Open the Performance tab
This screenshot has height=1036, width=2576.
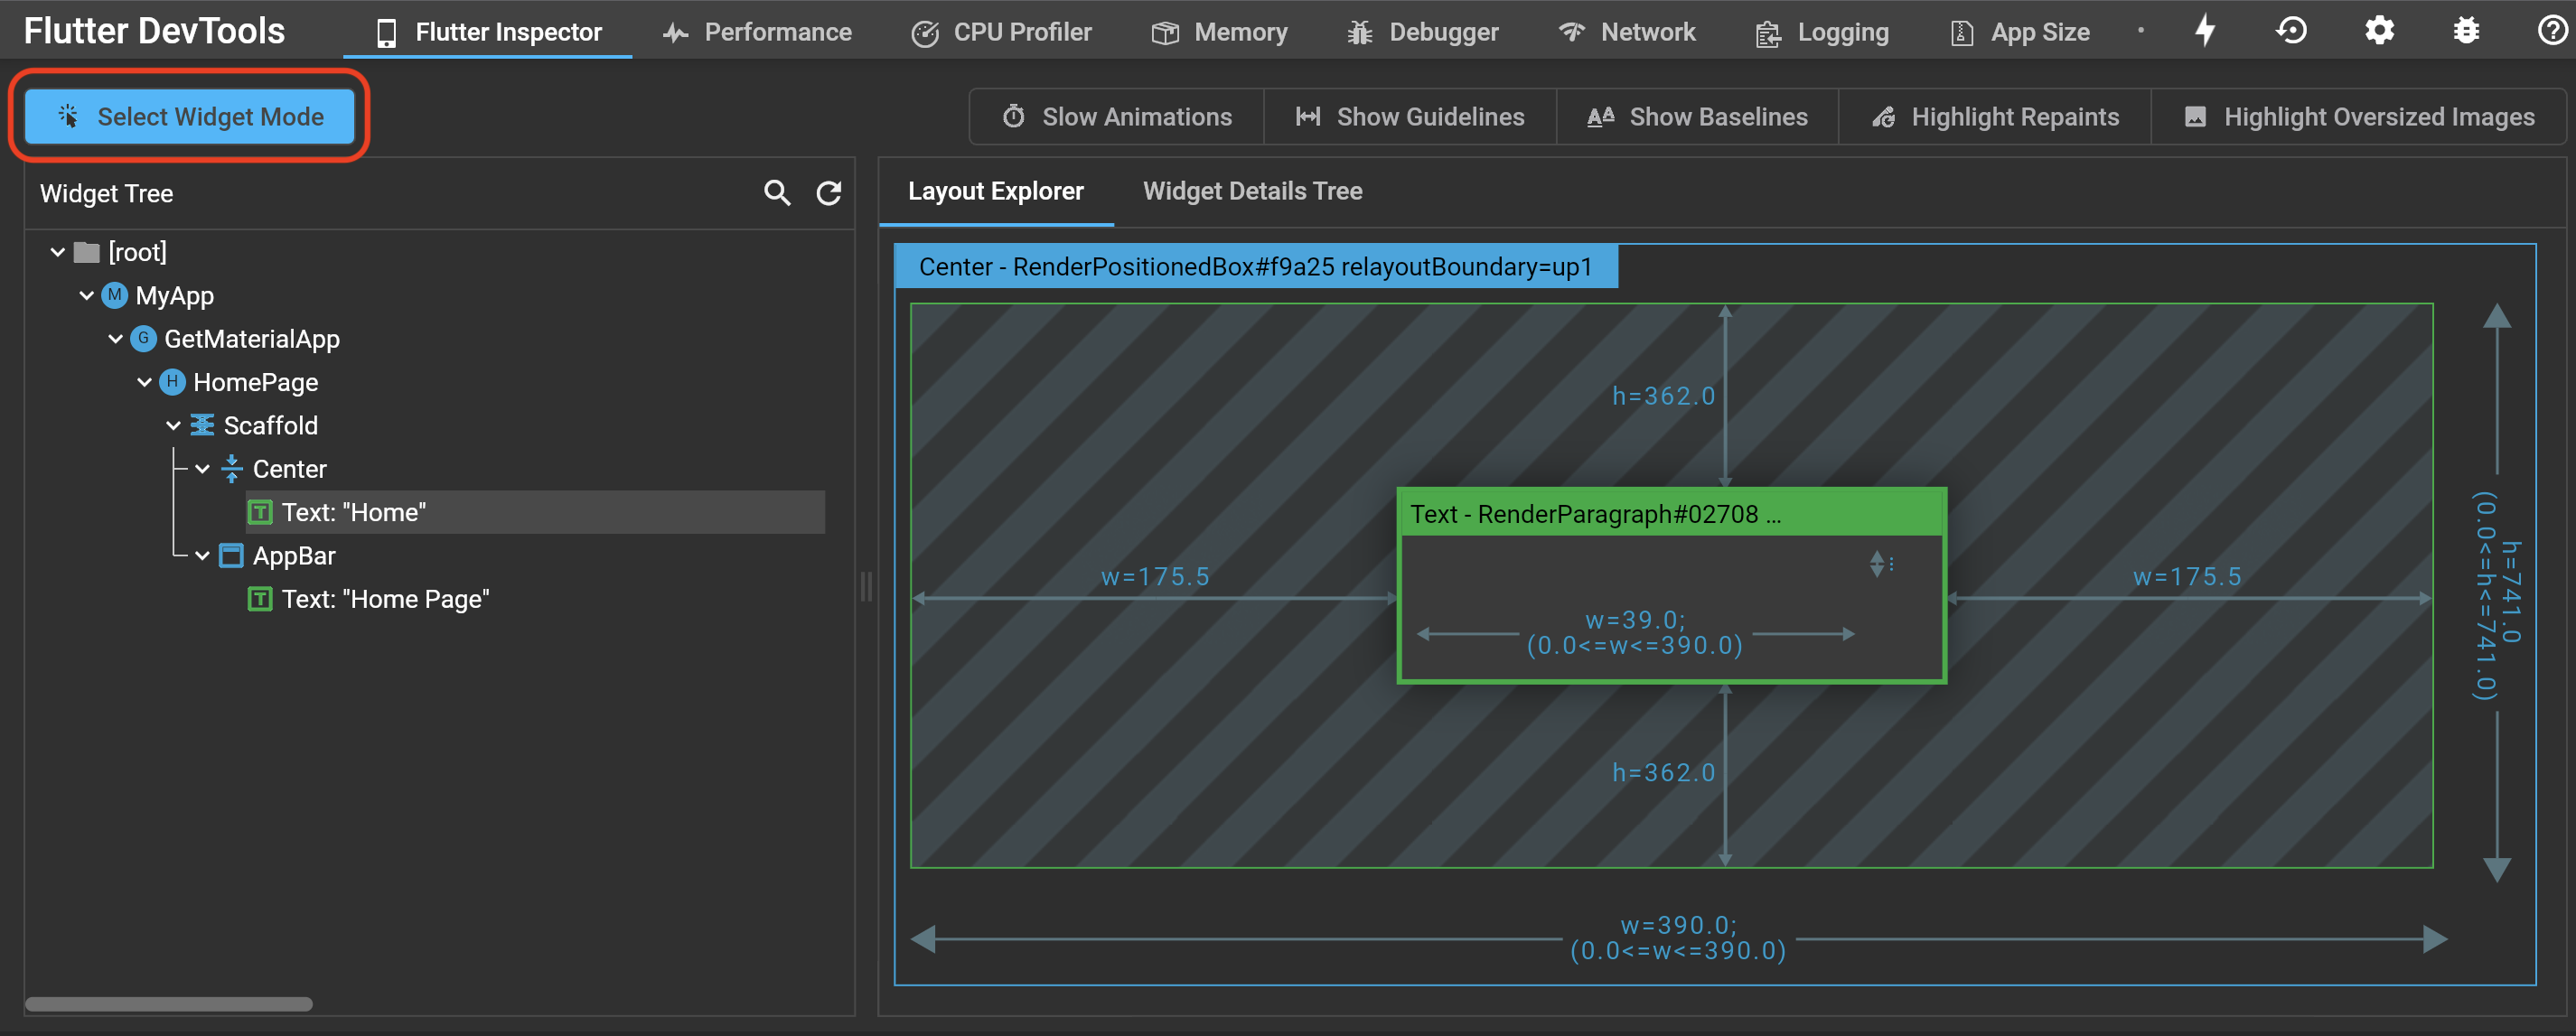[757, 32]
